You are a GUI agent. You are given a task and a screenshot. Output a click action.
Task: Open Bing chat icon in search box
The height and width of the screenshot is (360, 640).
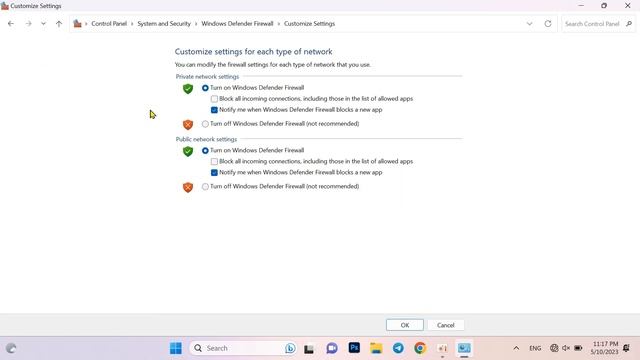[290, 348]
